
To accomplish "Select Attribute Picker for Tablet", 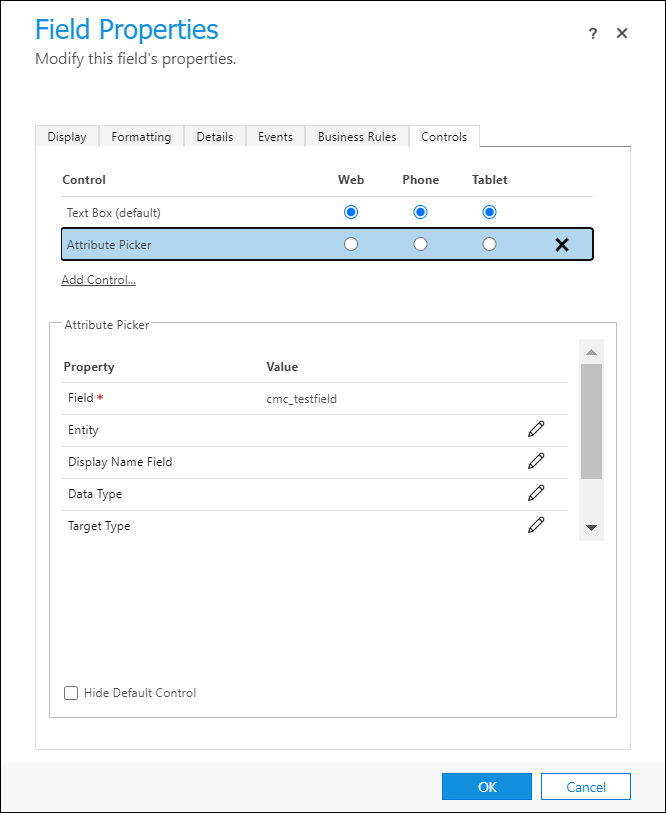I will [489, 243].
